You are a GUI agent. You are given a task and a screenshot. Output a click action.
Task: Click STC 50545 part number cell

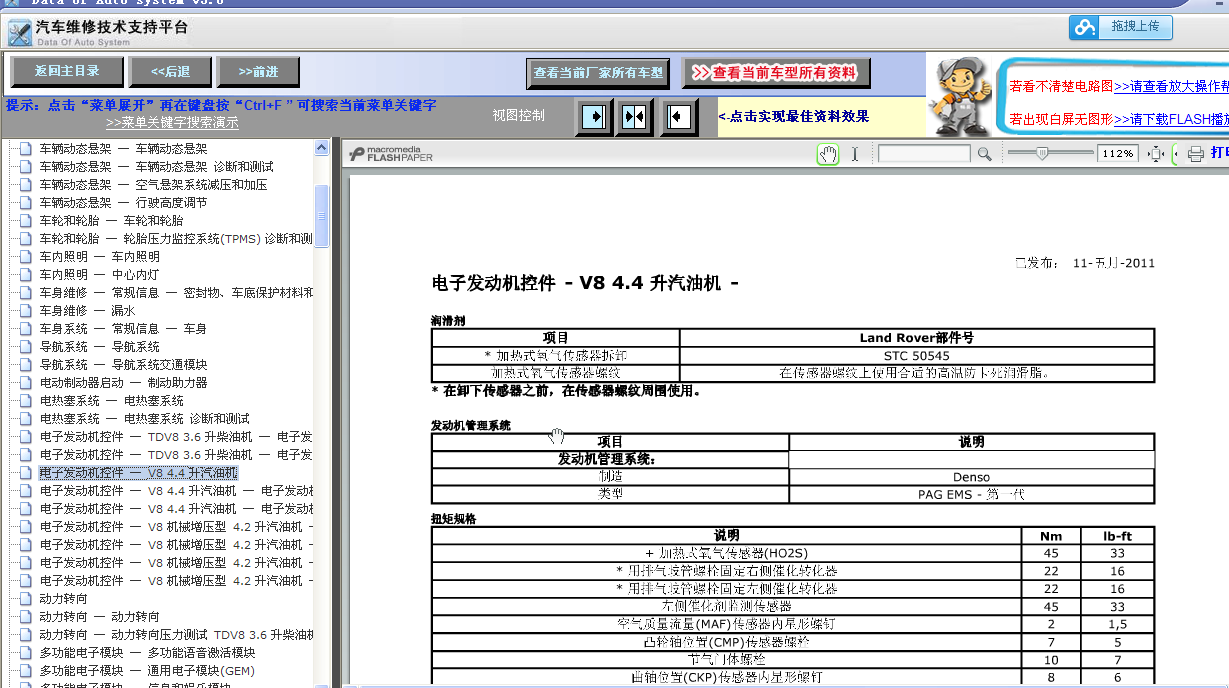(x=917, y=356)
